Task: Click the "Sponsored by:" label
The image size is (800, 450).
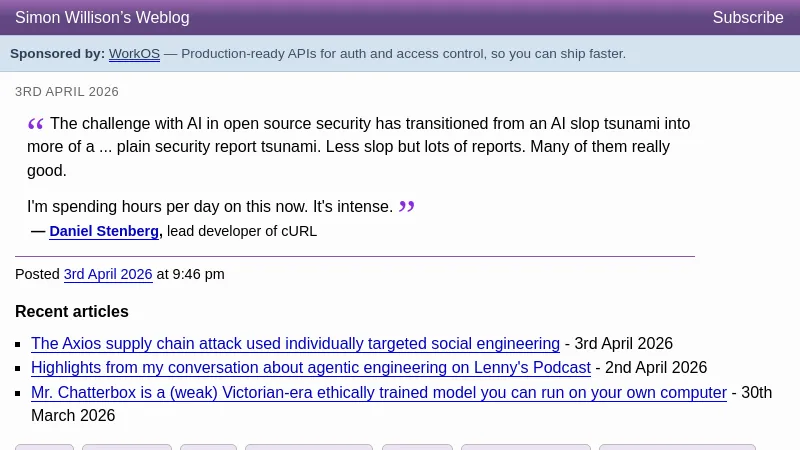Action: pyautogui.click(x=57, y=54)
